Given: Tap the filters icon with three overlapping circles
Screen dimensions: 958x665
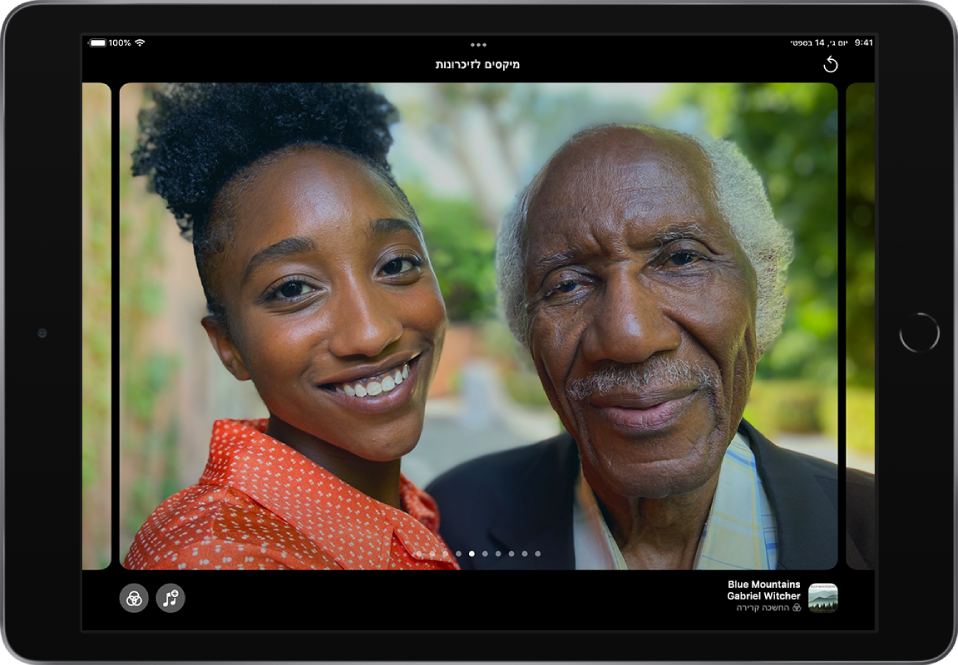Looking at the screenshot, I should tap(134, 598).
